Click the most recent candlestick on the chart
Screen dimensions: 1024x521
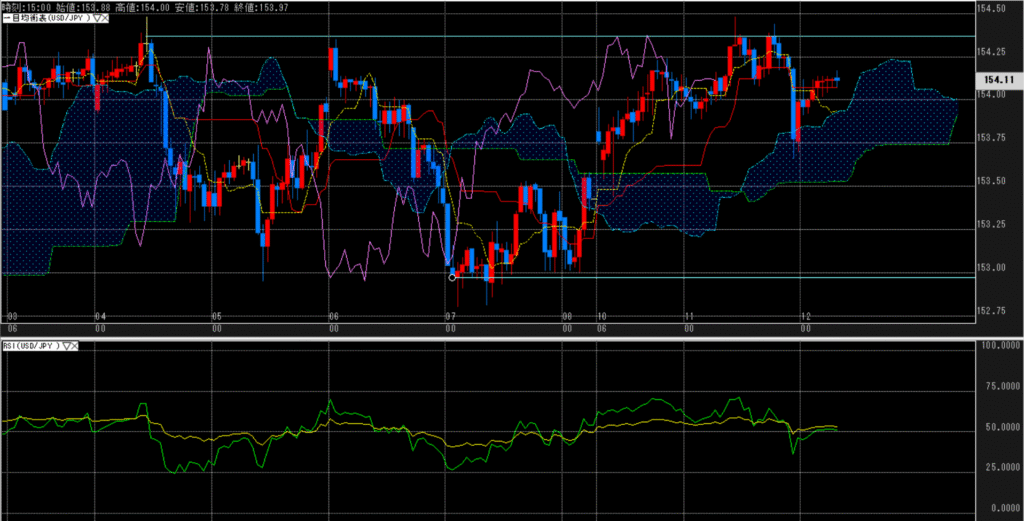coord(837,78)
